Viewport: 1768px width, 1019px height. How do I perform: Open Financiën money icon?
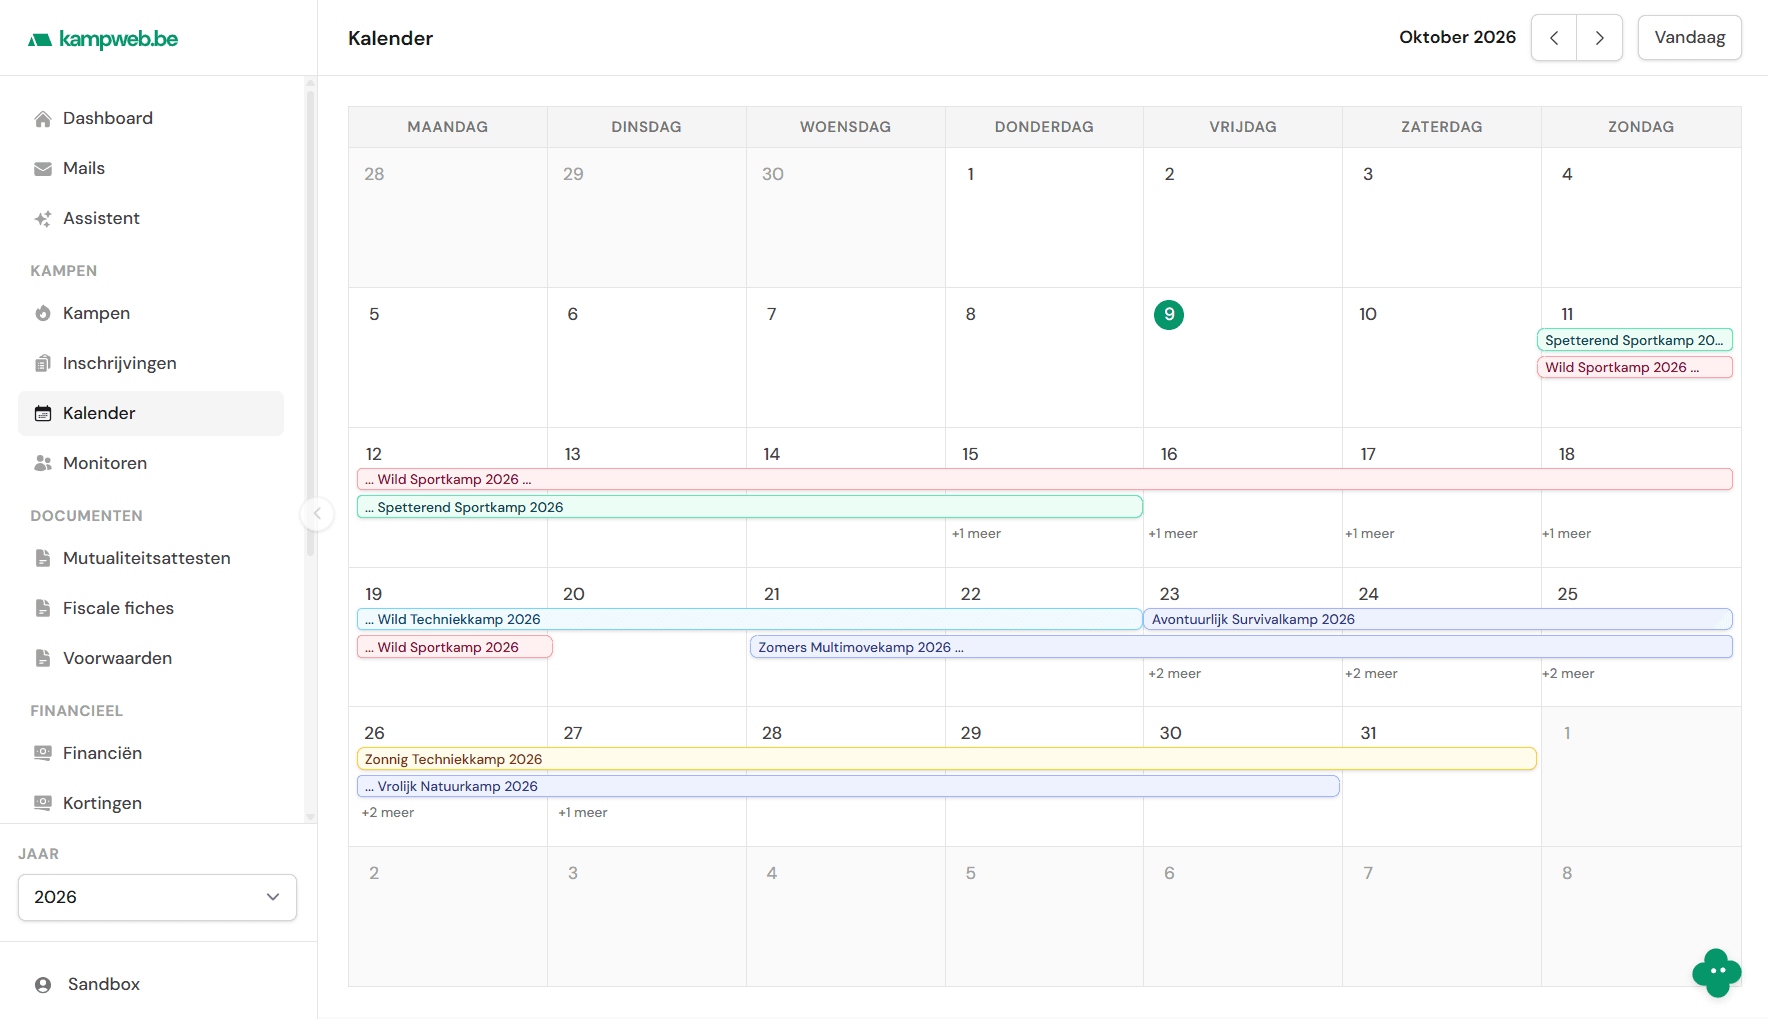(43, 754)
